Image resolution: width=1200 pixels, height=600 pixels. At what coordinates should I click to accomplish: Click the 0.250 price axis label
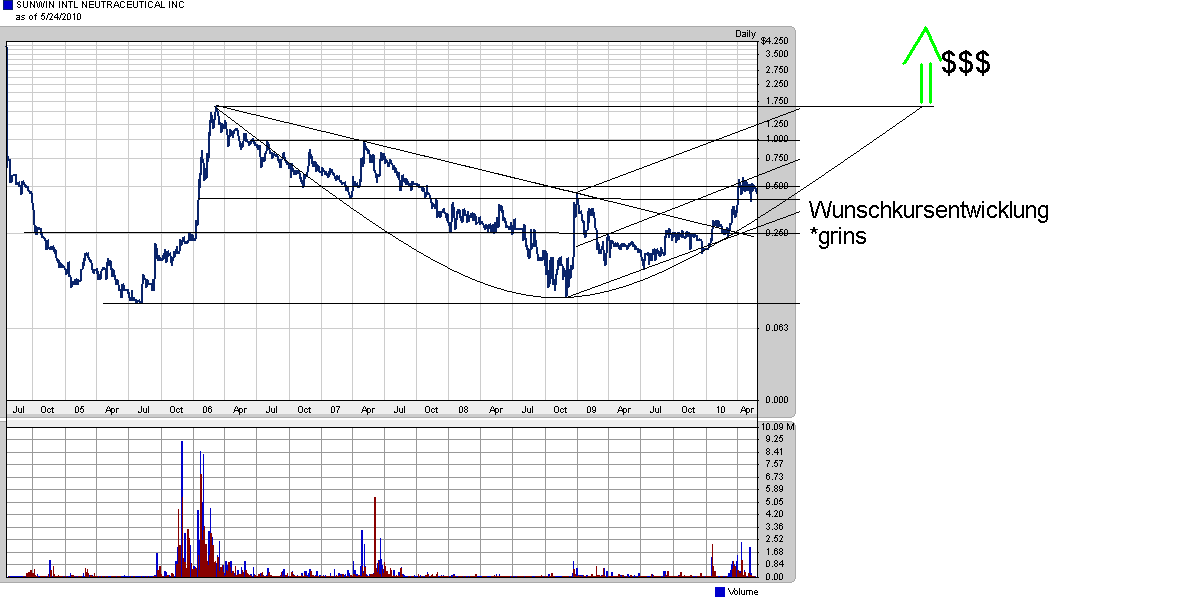pyautogui.click(x=776, y=233)
